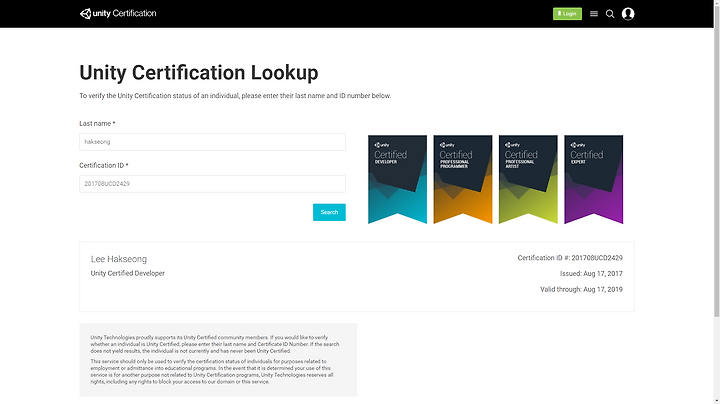The height and width of the screenshot is (404, 720).
Task: Open the hamburger menu icon
Action: (x=594, y=14)
